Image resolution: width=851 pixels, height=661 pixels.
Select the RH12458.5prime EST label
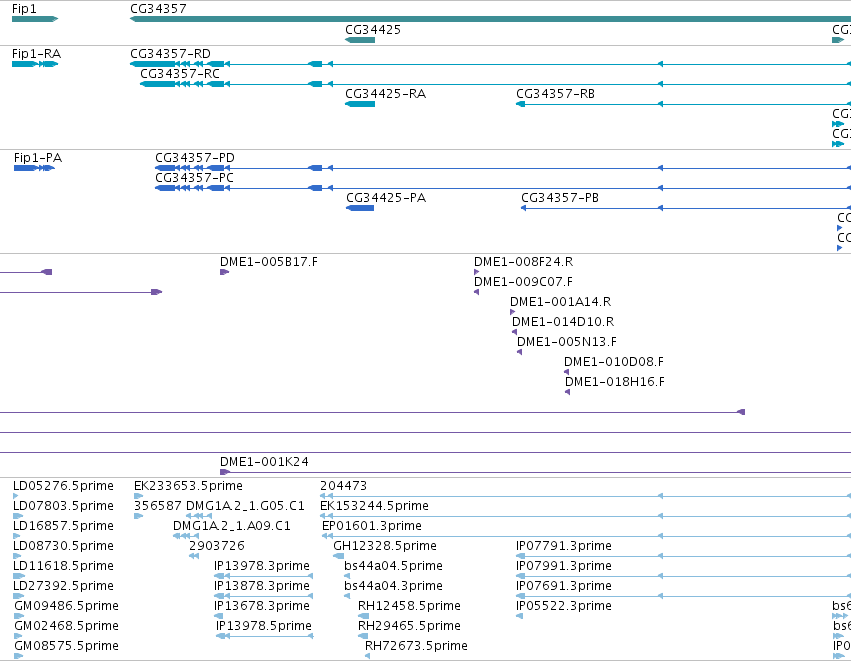tap(409, 606)
